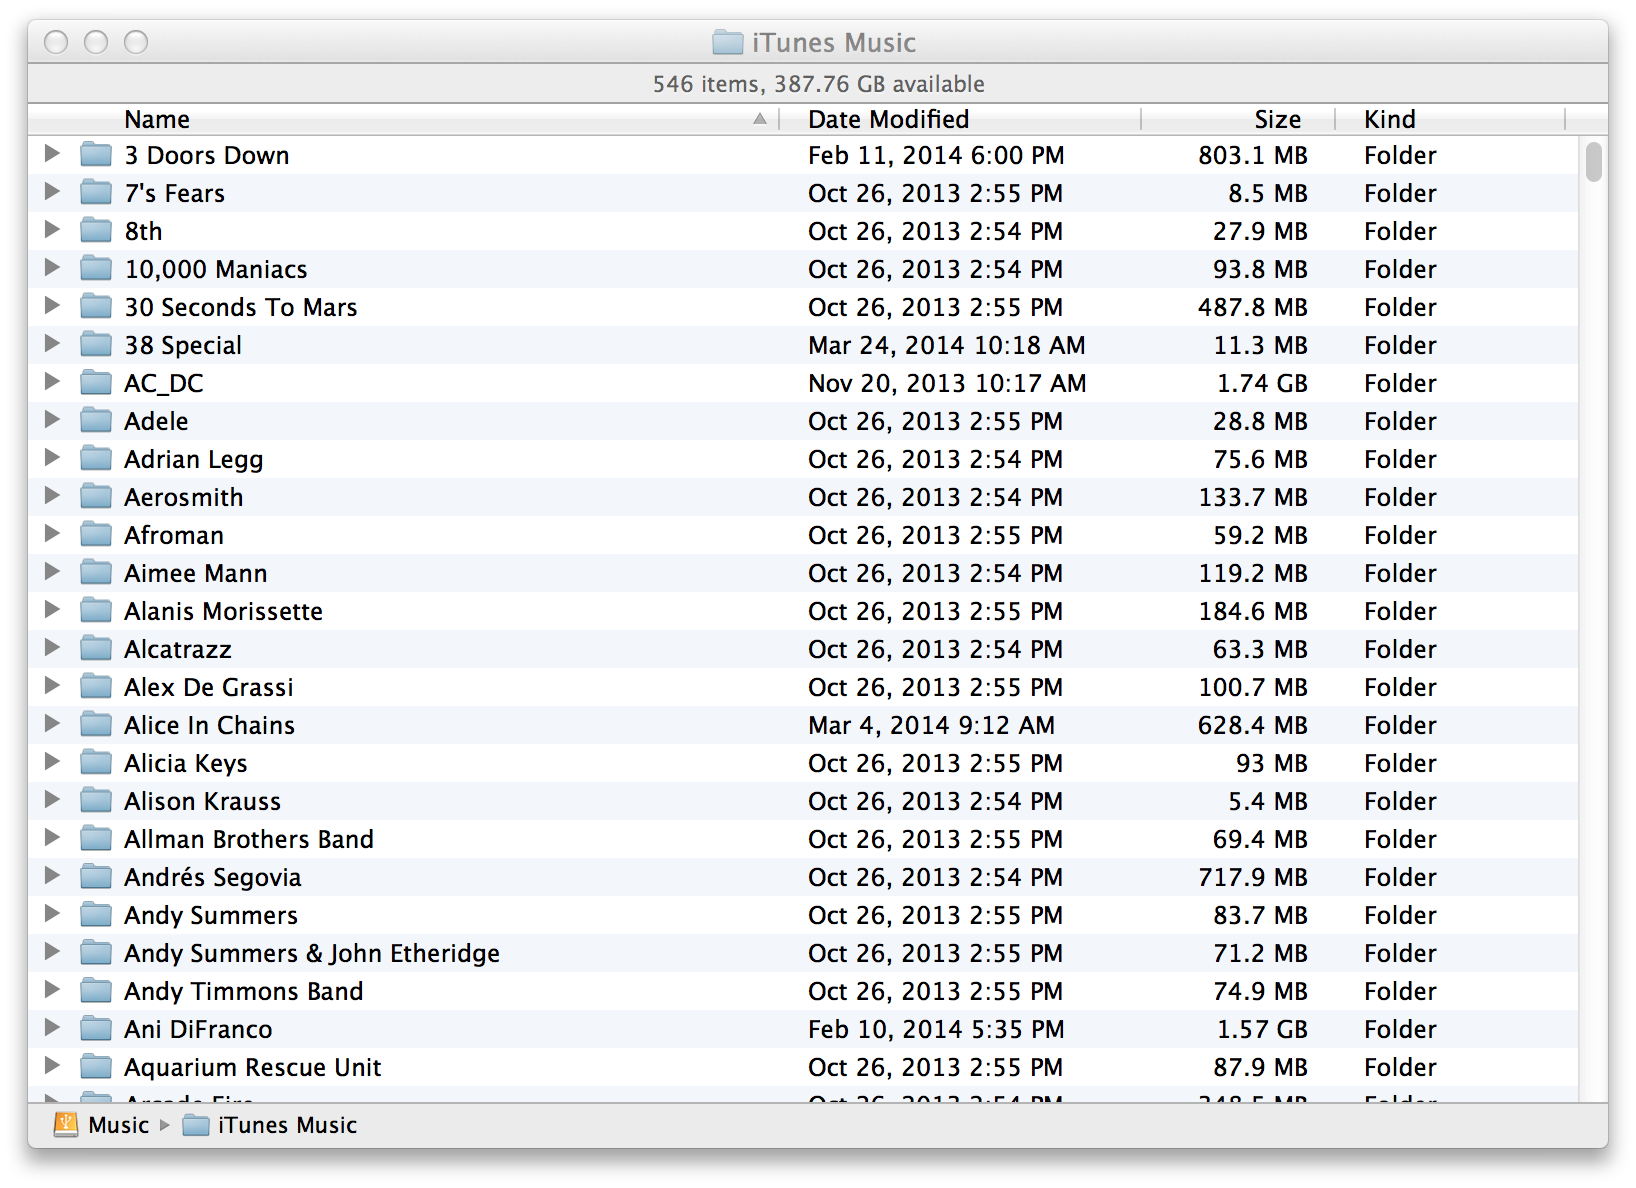
Task: Click date Feb 11, 2014 6:00 PM
Action: [936, 155]
